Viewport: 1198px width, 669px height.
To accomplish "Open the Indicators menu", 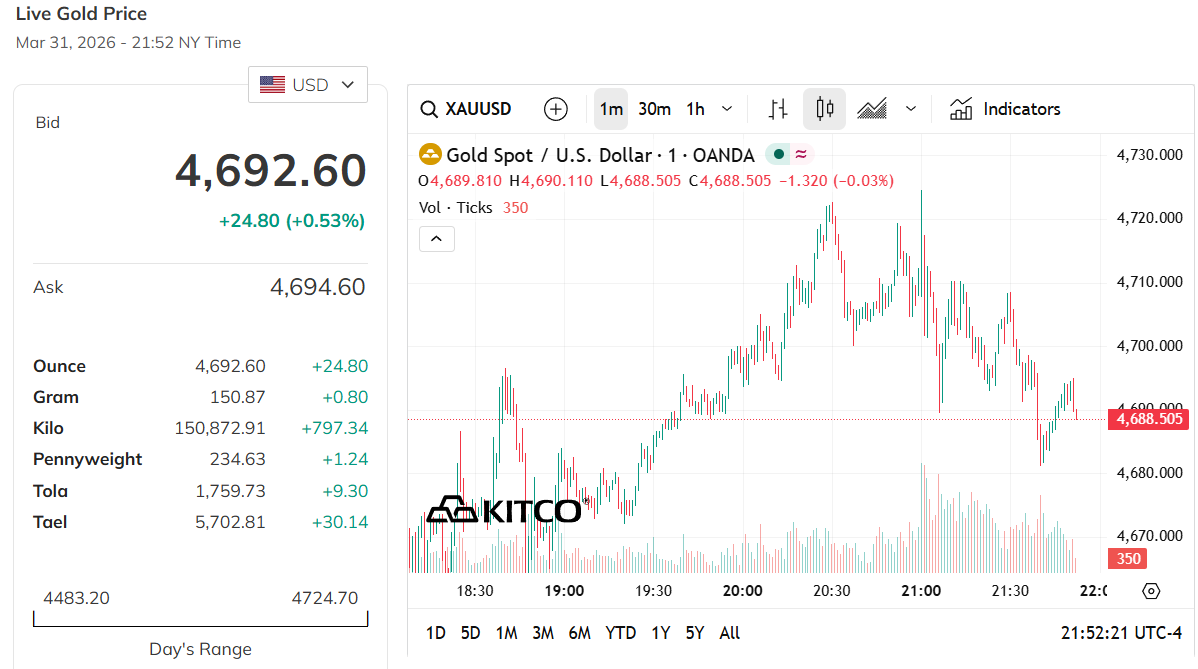I will coord(1005,109).
